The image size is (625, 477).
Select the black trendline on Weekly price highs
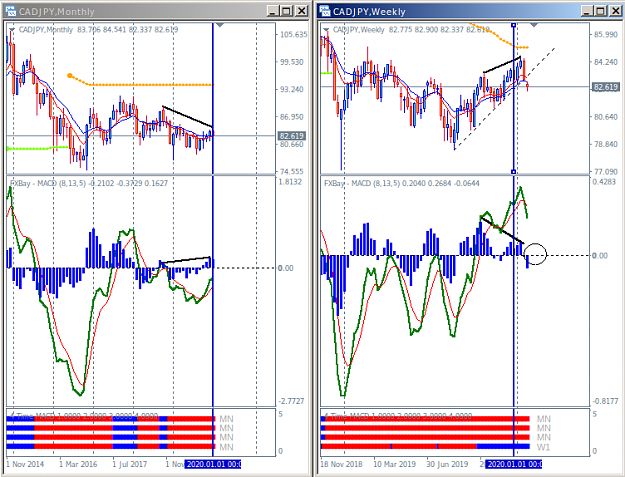(x=501, y=65)
